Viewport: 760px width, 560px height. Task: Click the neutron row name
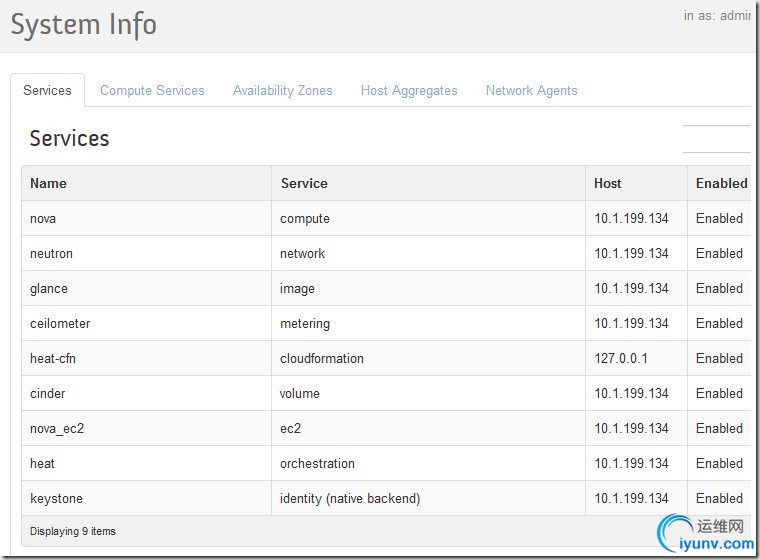[51, 253]
